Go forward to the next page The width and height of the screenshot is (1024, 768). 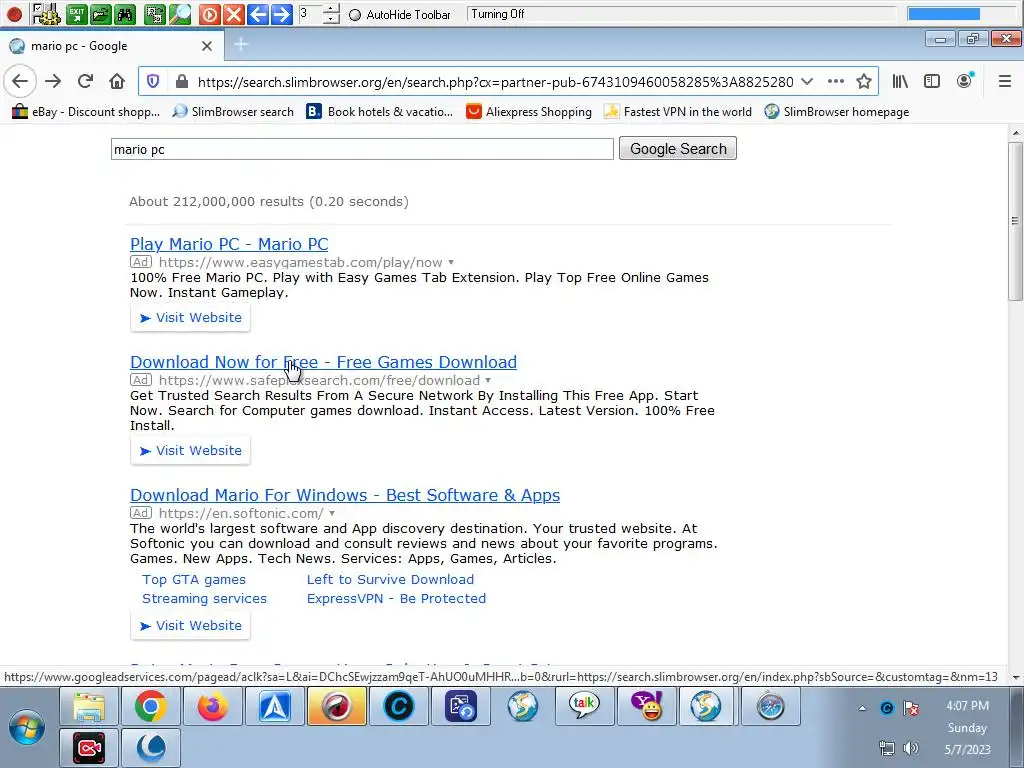[x=53, y=81]
